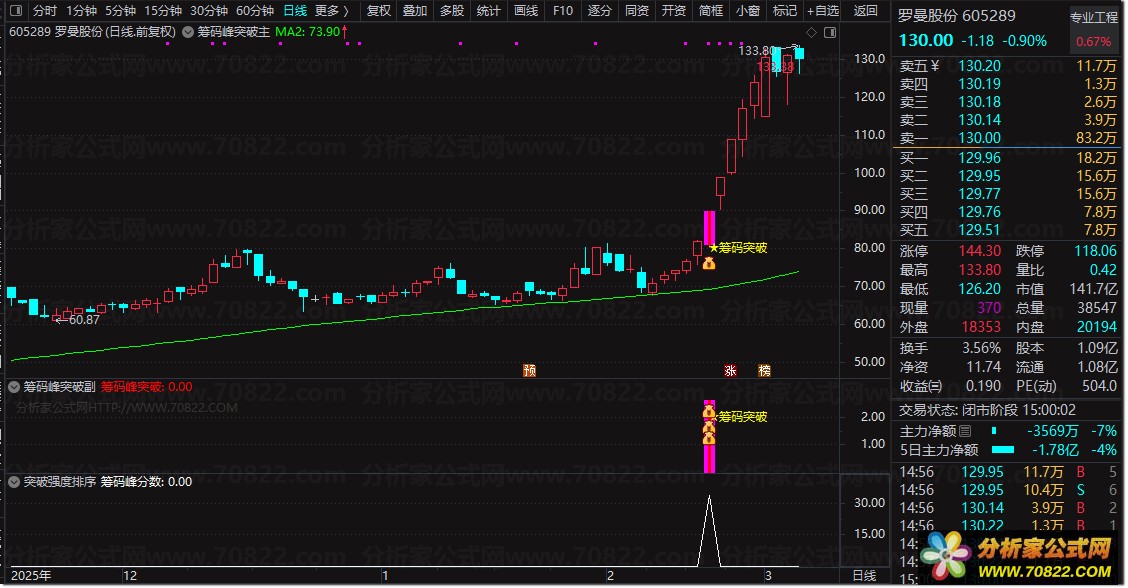Click the 涨 marker on the chart
Screen dimensions: 1128x588
click(x=730, y=371)
